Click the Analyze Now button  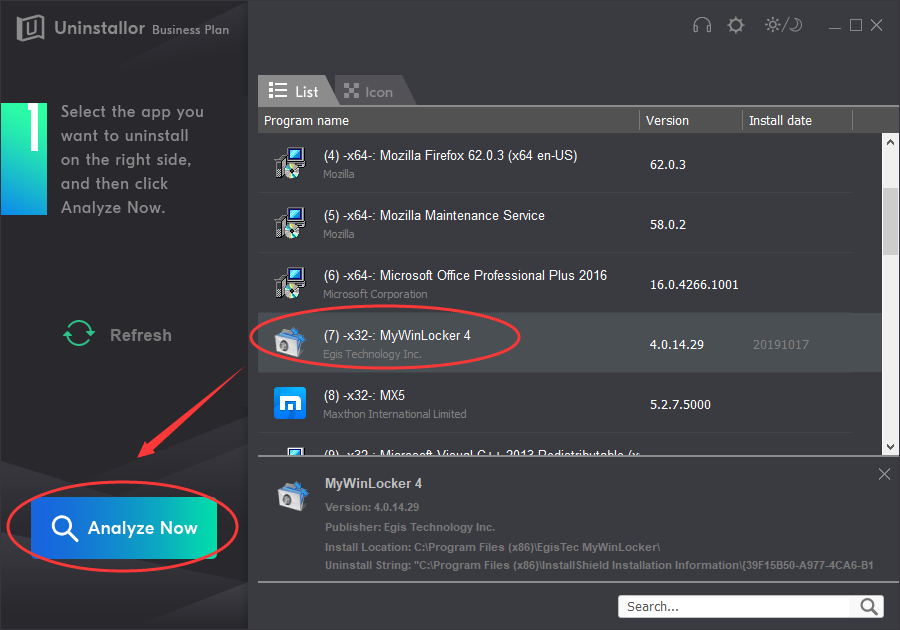124,527
